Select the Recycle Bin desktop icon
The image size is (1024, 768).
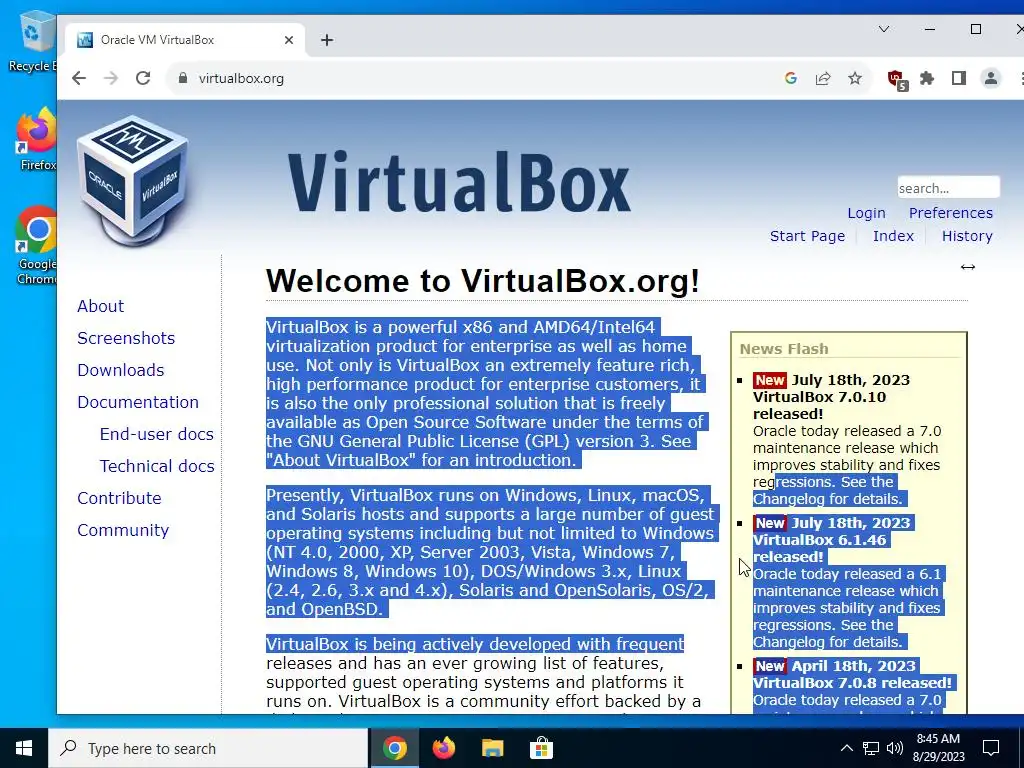[33, 42]
